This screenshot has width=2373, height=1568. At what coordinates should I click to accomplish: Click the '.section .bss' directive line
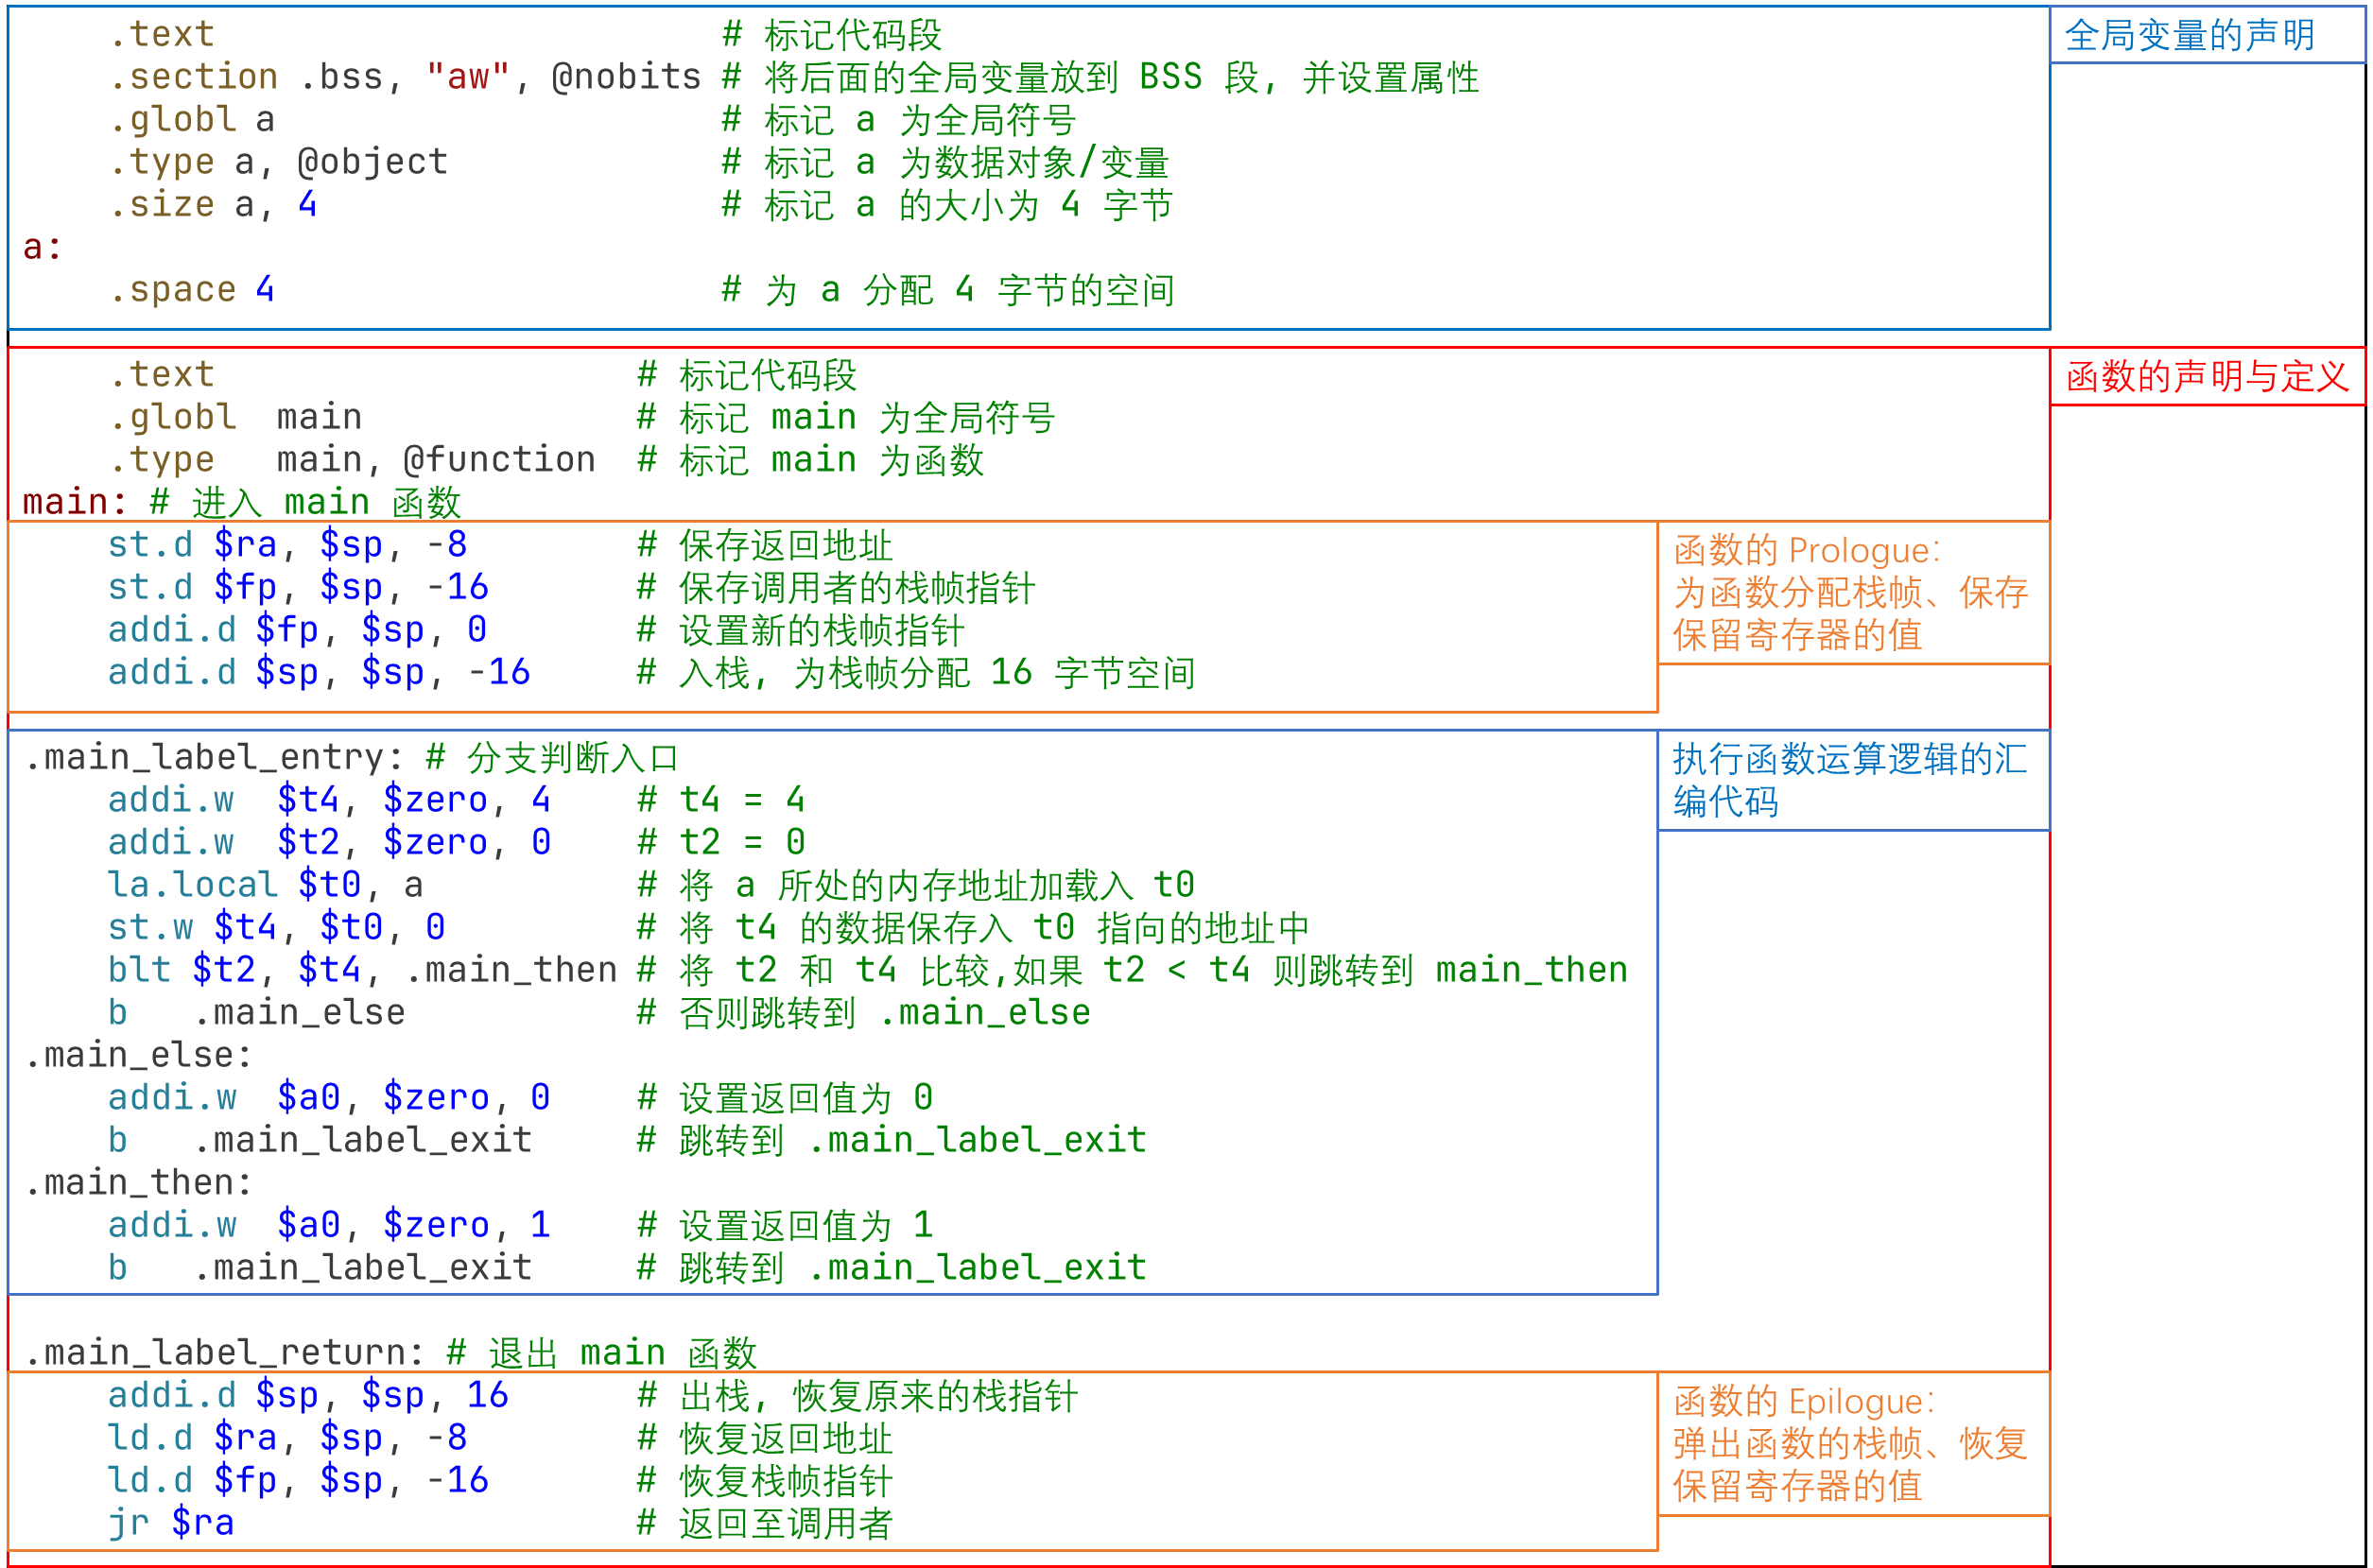(x=405, y=77)
